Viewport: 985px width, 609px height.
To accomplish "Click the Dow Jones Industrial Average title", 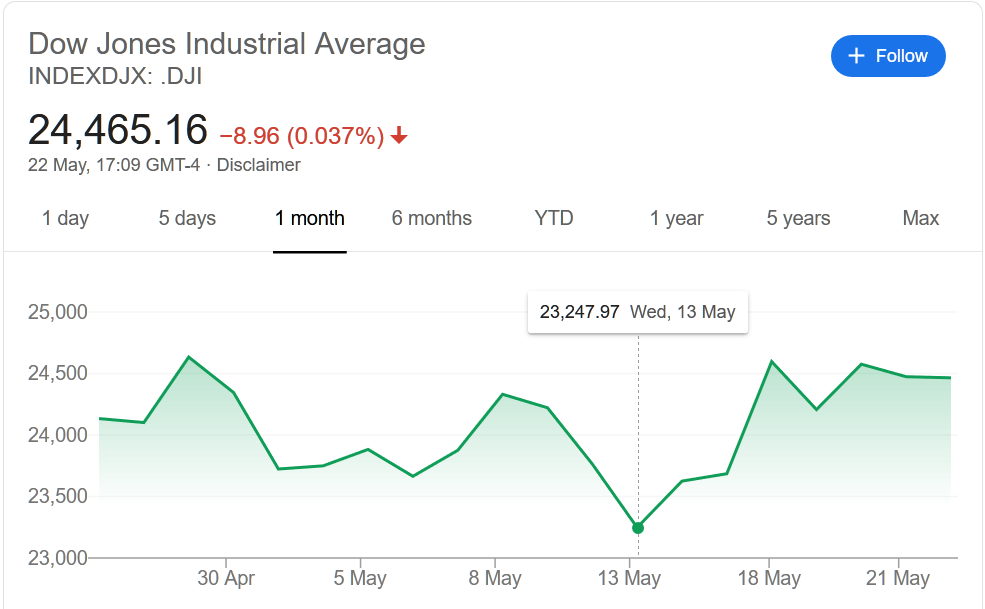I will click(x=227, y=44).
